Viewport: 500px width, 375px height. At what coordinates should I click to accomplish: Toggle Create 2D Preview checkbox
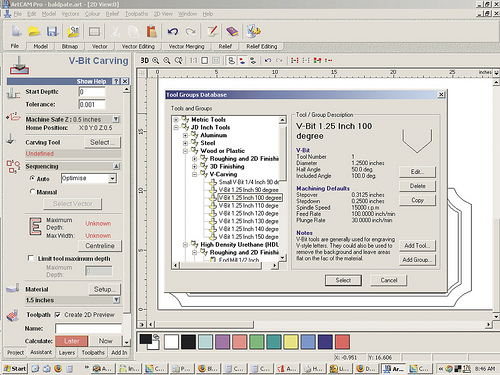point(58,314)
